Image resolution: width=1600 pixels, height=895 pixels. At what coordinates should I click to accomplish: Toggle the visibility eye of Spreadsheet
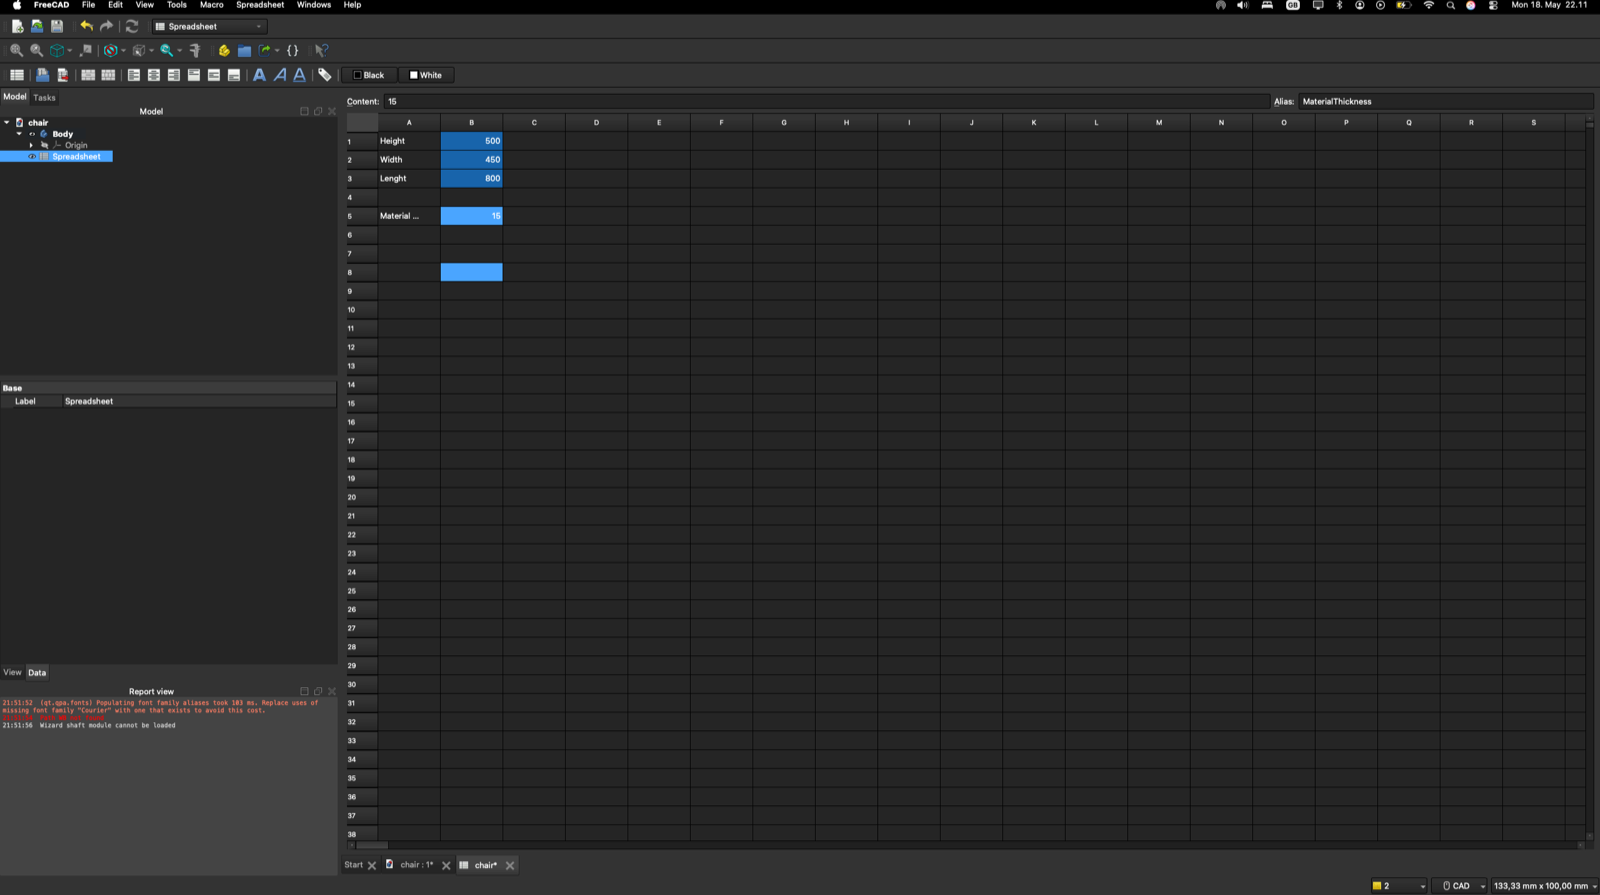click(32, 157)
